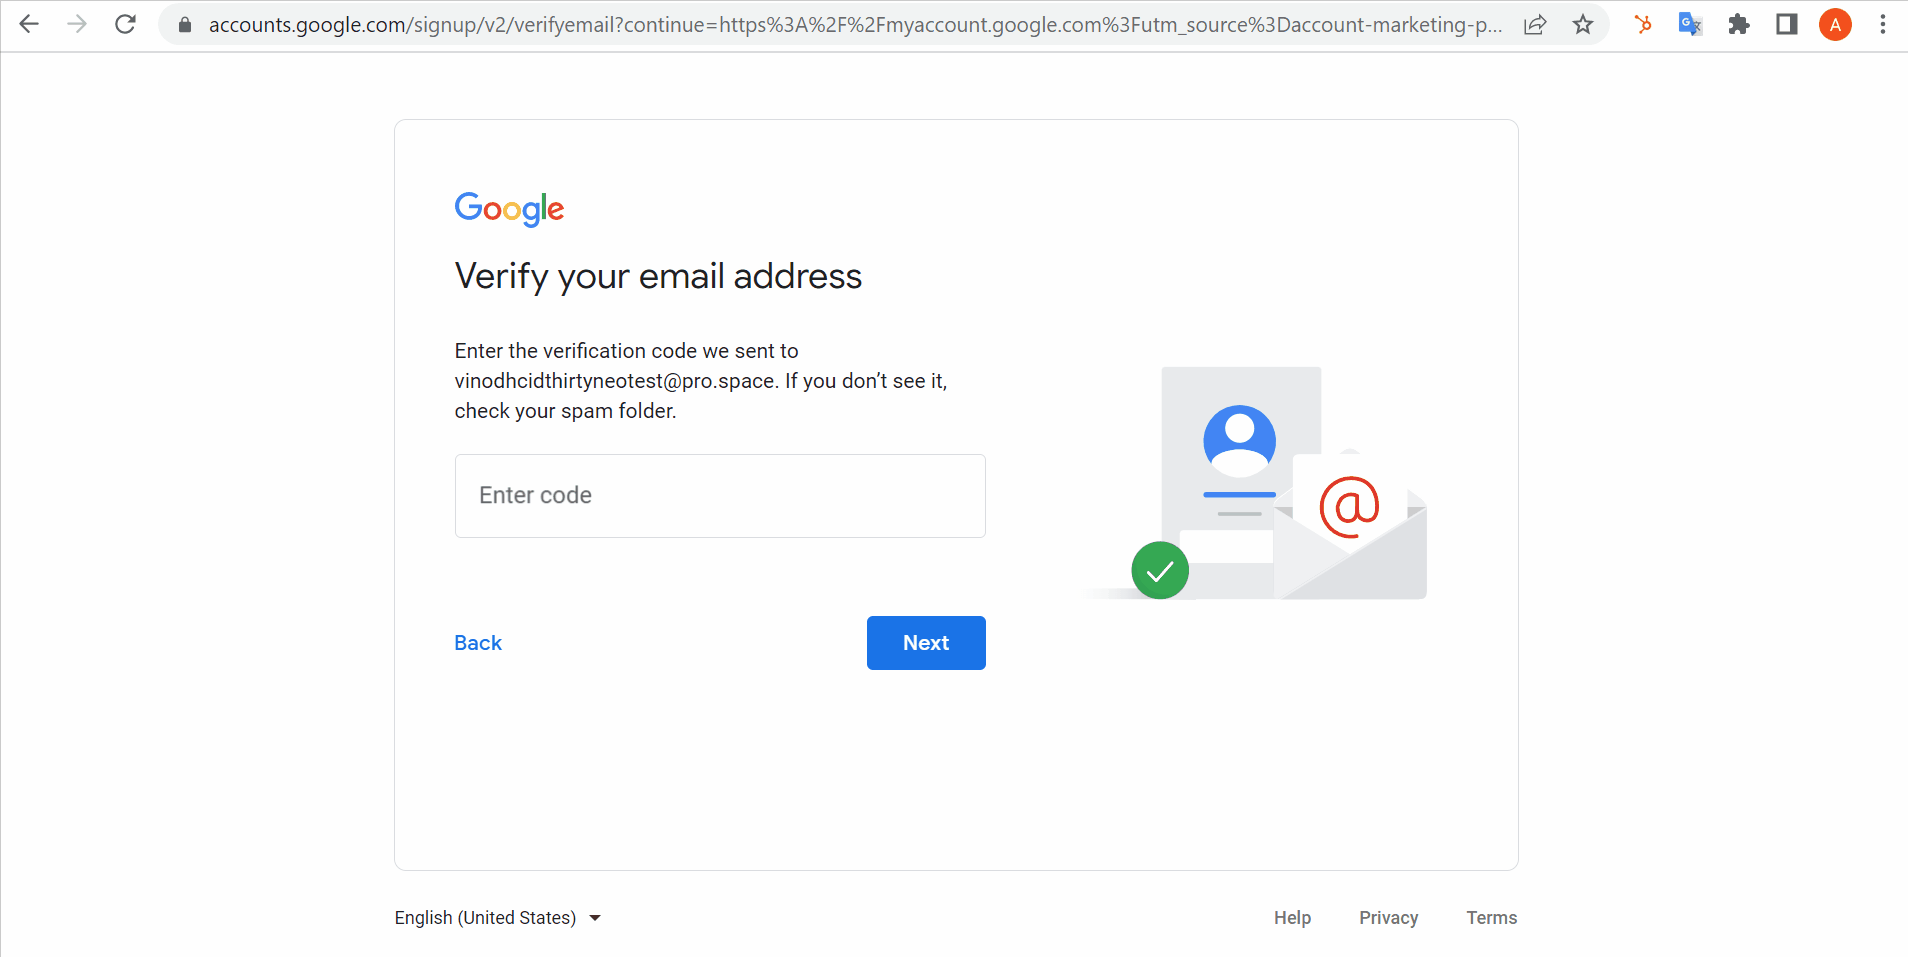Image resolution: width=1908 pixels, height=957 pixels.
Task: Bookmark this page with the star icon
Action: [1583, 24]
